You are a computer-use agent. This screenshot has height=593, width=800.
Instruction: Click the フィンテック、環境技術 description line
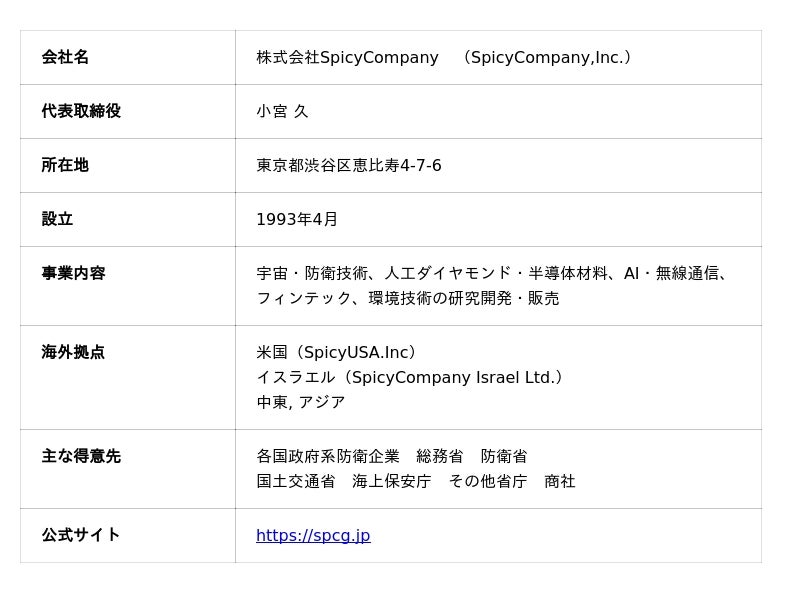click(407, 299)
